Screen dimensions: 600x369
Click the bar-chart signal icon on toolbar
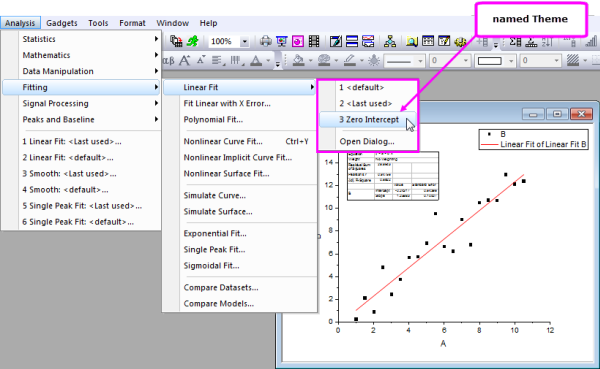click(x=591, y=41)
